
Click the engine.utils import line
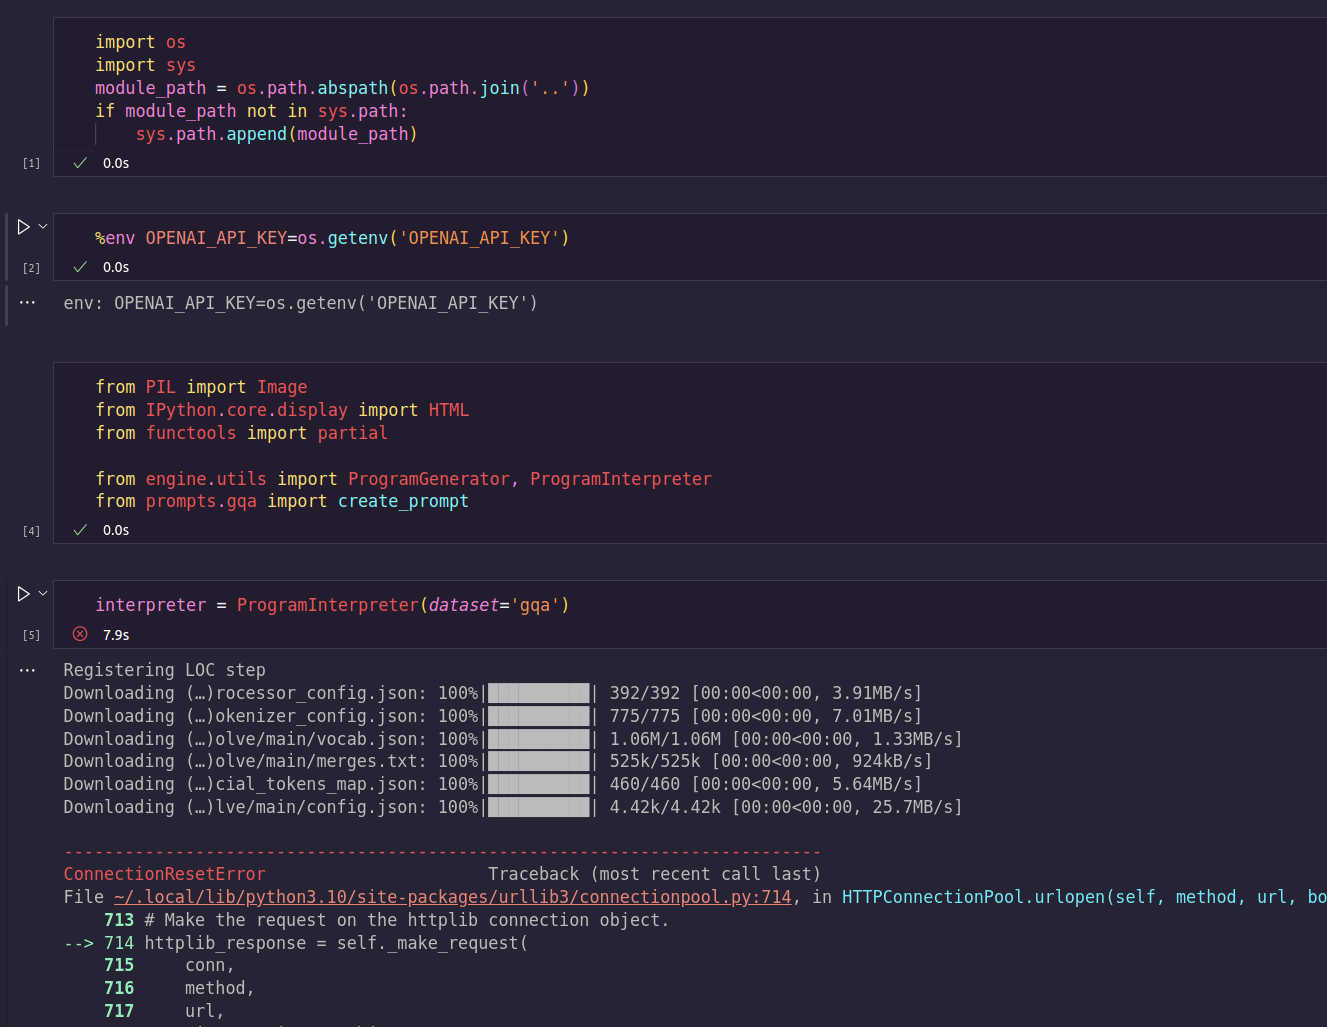tap(403, 479)
